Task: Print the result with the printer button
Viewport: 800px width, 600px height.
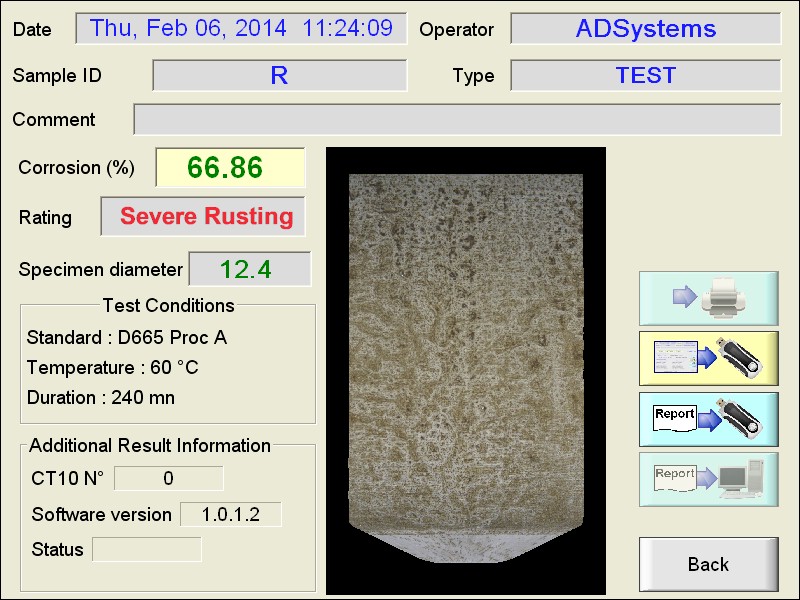Action: coord(709,298)
